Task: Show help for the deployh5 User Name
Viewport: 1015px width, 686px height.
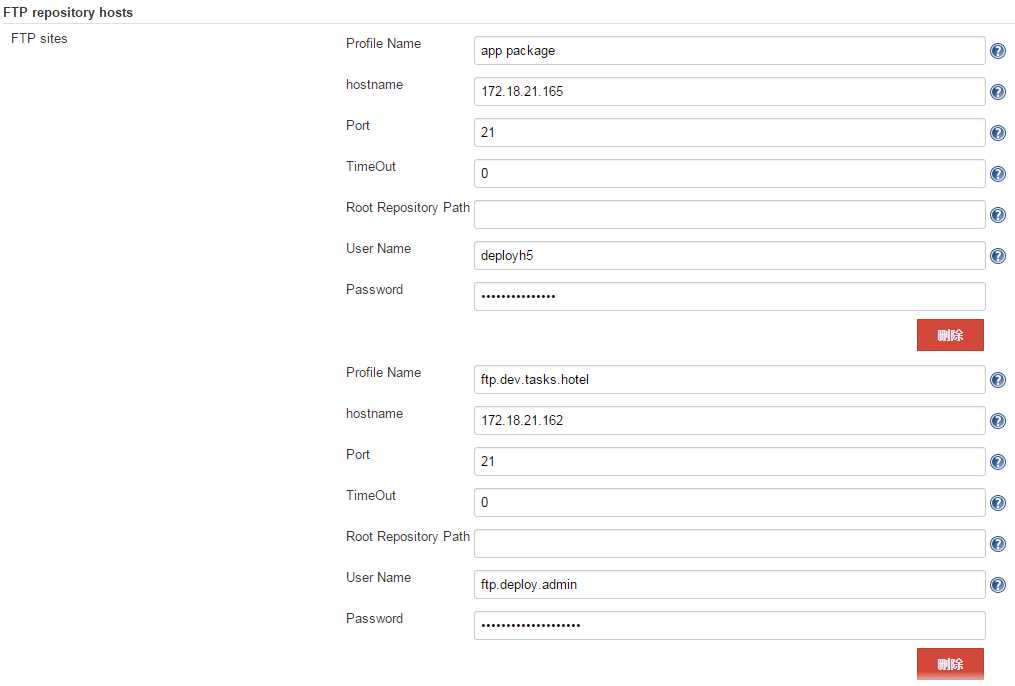Action: coord(997,256)
